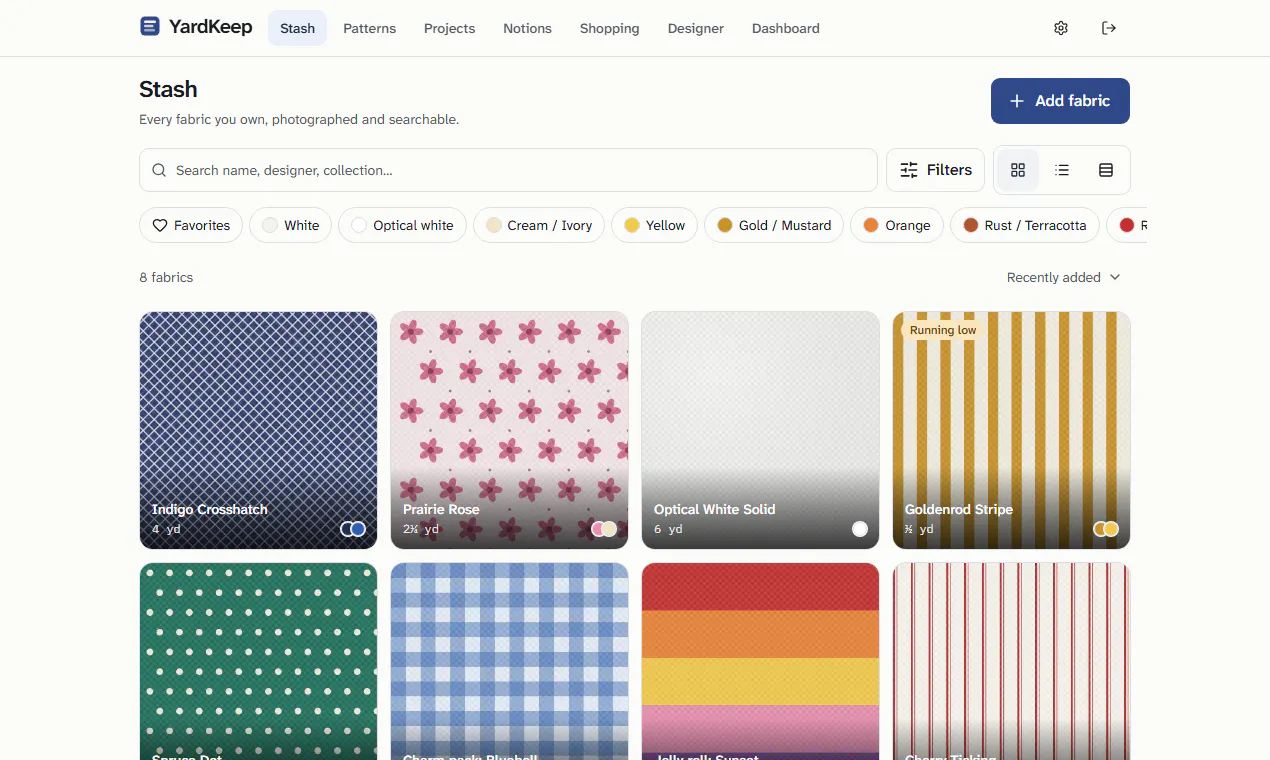Click the sliders icon on Filters

[909, 170]
